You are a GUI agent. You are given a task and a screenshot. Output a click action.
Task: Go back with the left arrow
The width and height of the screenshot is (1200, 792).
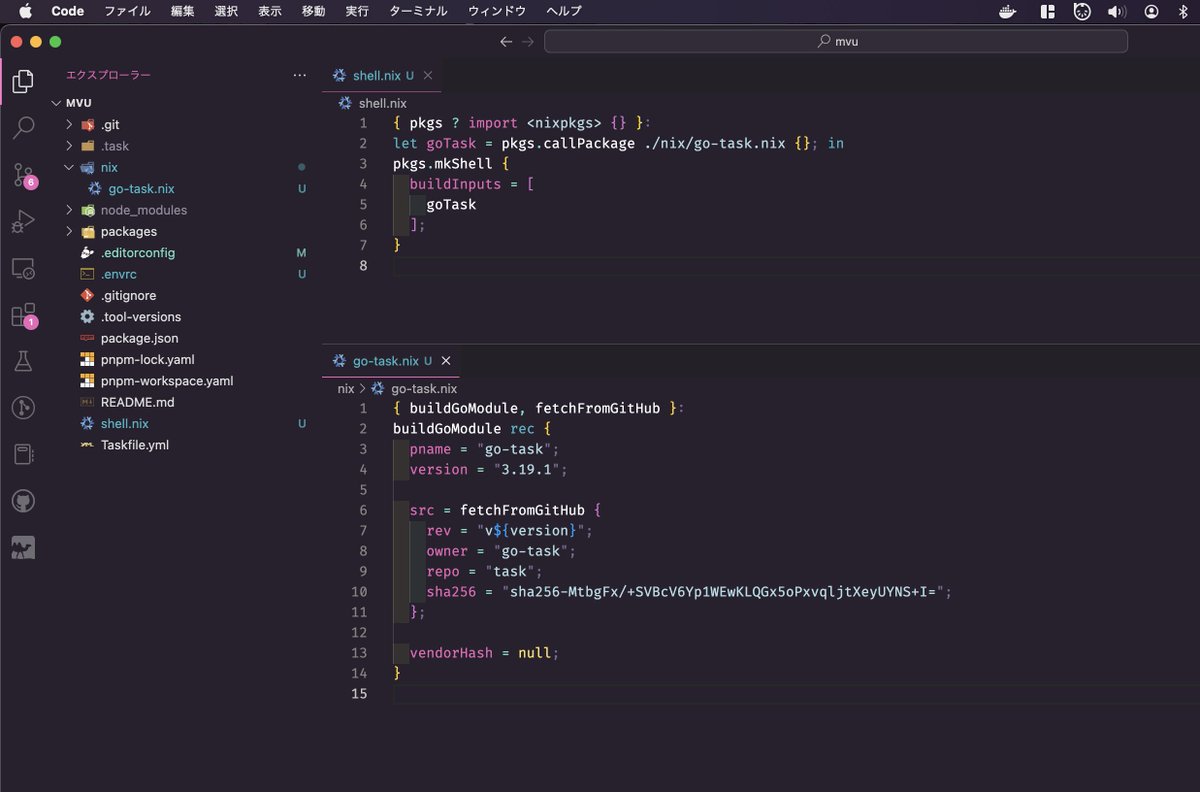506,42
